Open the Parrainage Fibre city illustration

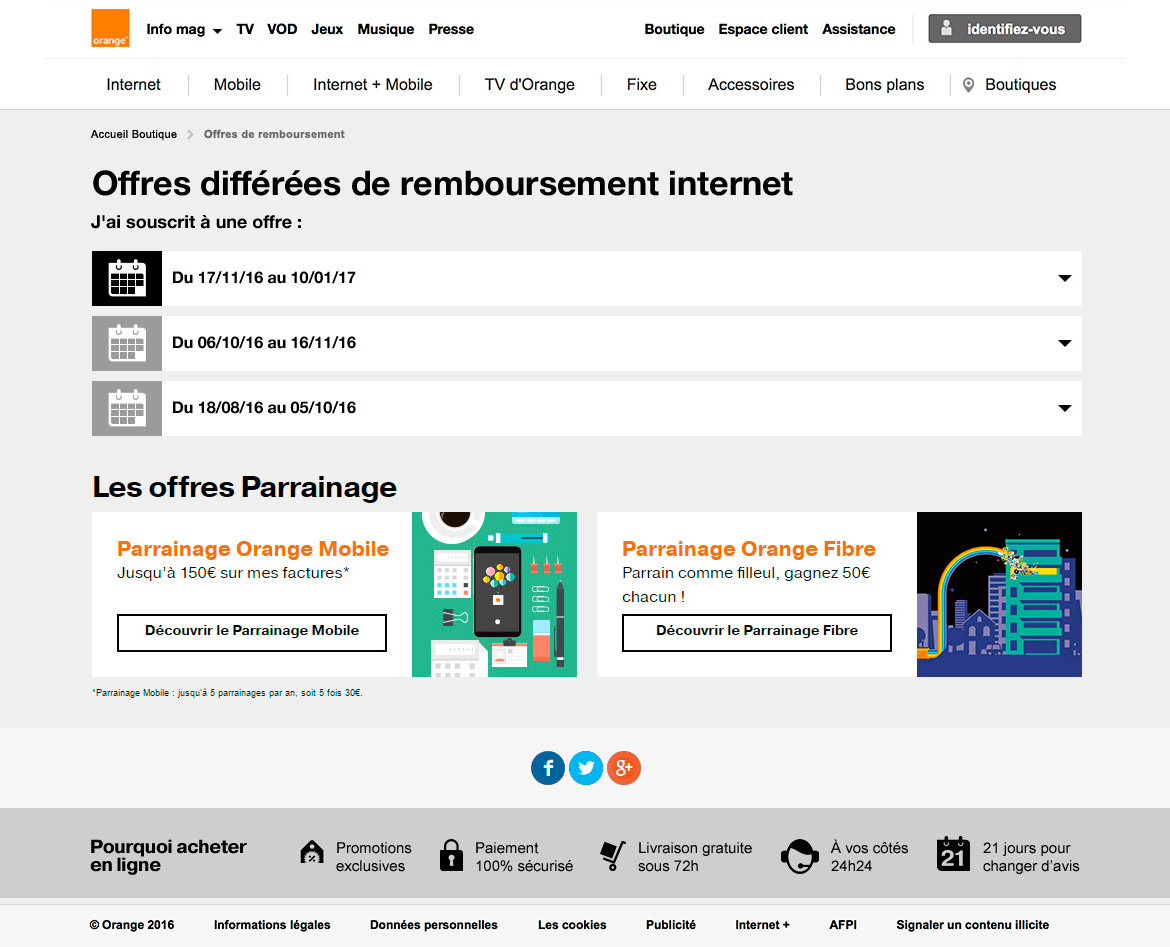[x=999, y=595]
